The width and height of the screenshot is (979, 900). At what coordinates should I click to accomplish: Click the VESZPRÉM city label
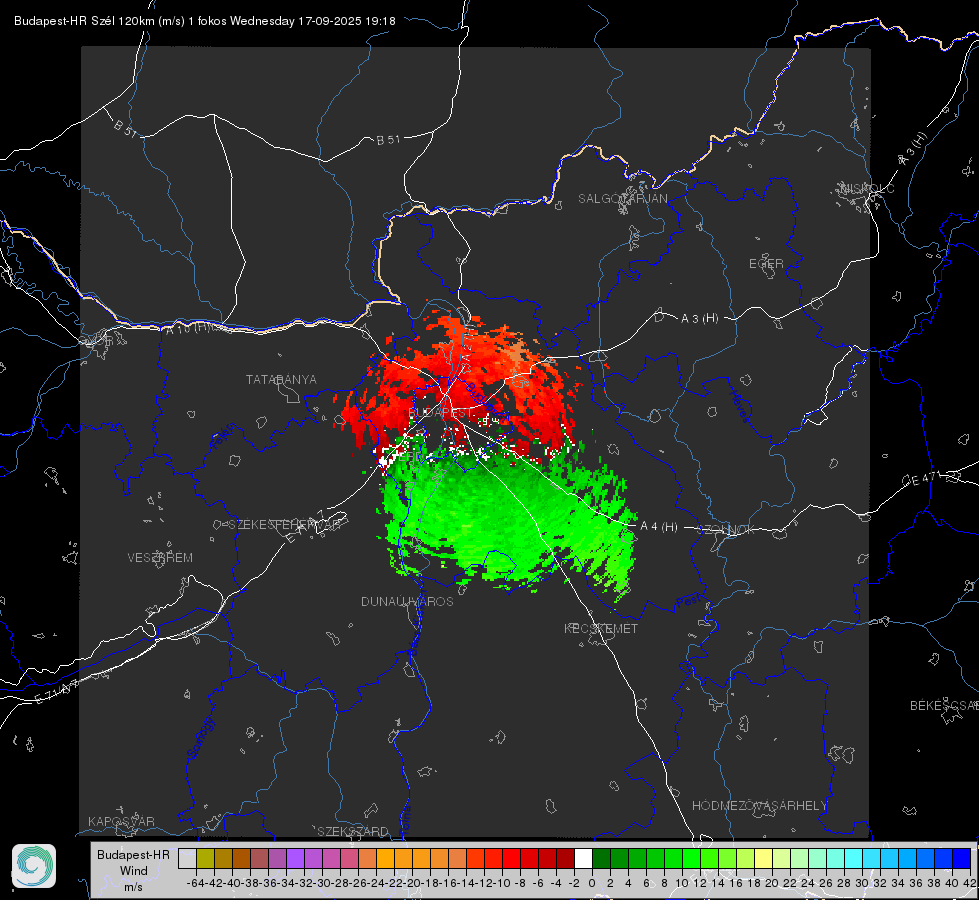pyautogui.click(x=160, y=558)
